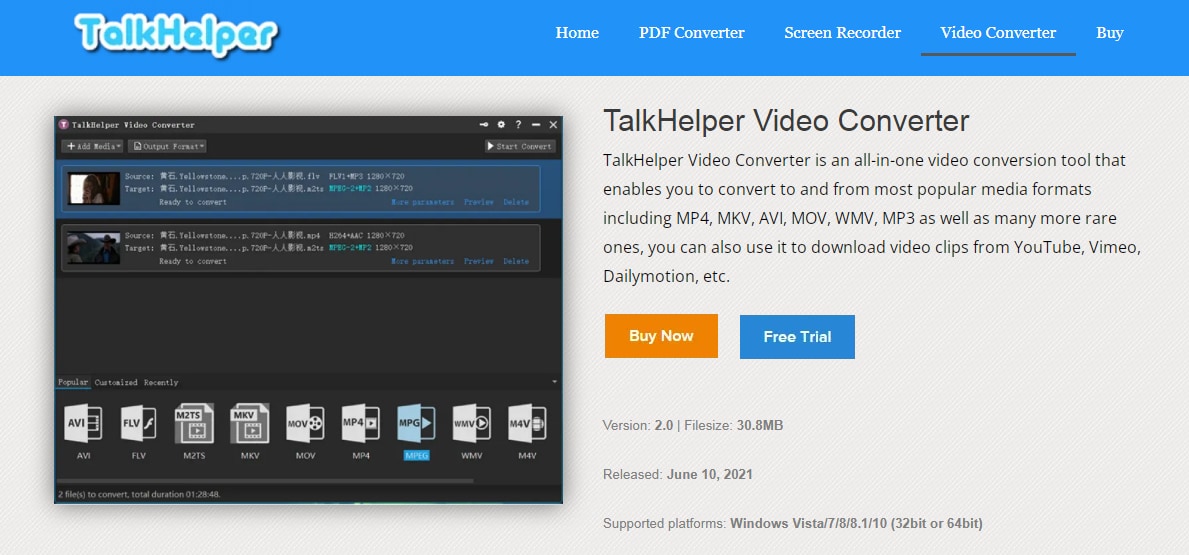Screen dimensions: 1189x555
Task: Click the Supported platforms text line
Action: pos(793,523)
